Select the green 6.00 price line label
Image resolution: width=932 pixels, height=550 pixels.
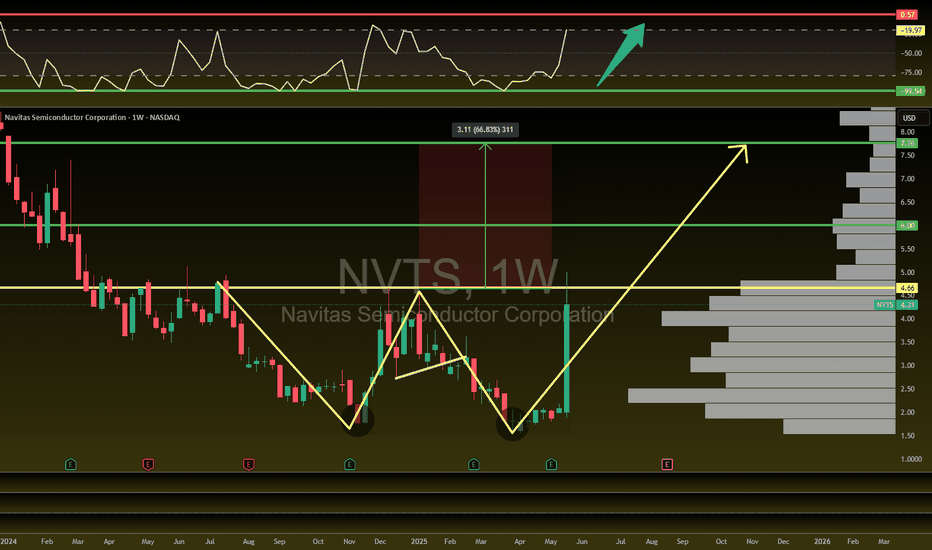tap(907, 225)
